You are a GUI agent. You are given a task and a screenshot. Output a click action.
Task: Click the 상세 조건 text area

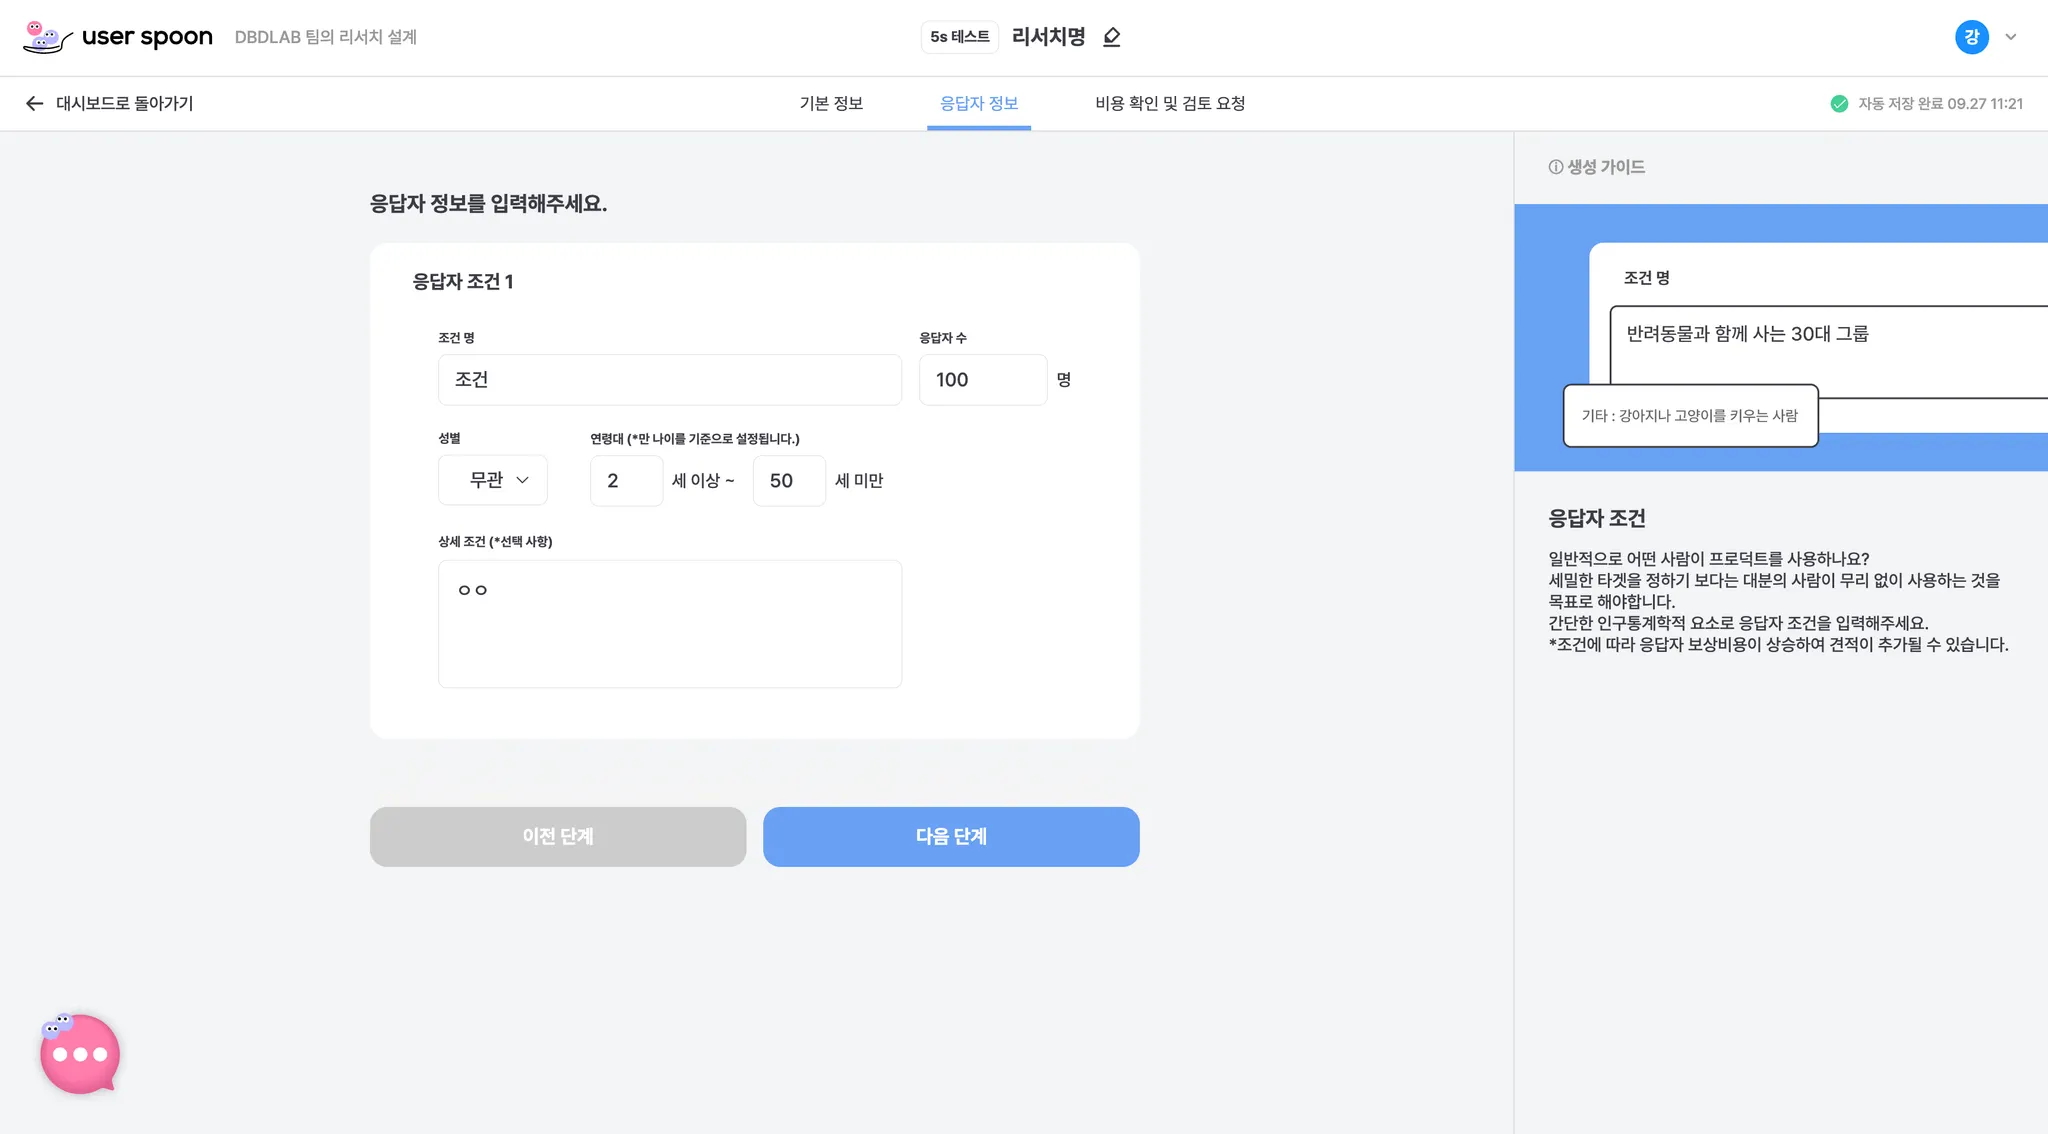pos(669,623)
